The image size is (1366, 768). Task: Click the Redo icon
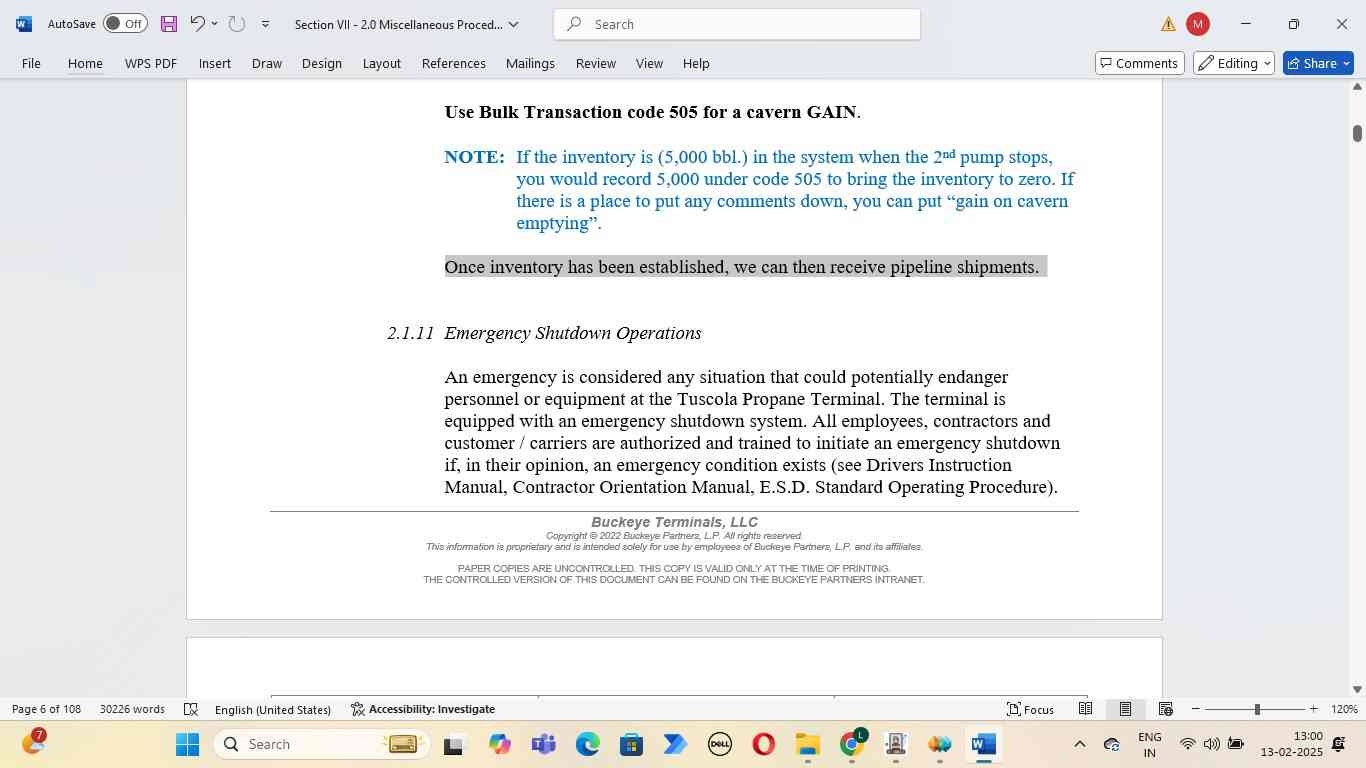pyautogui.click(x=237, y=24)
